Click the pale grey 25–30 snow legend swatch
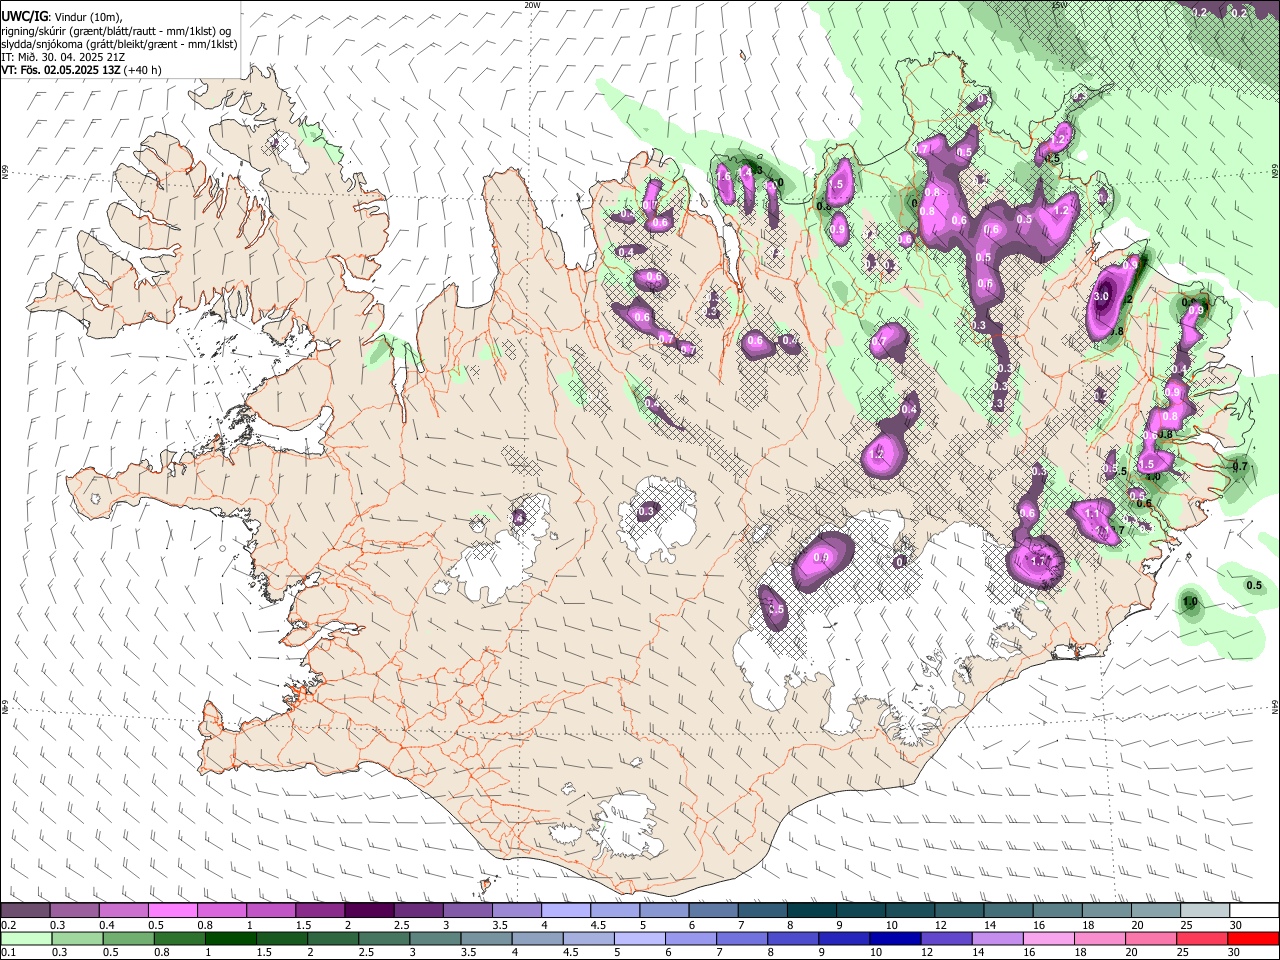1280x960 pixels. pos(1204,911)
